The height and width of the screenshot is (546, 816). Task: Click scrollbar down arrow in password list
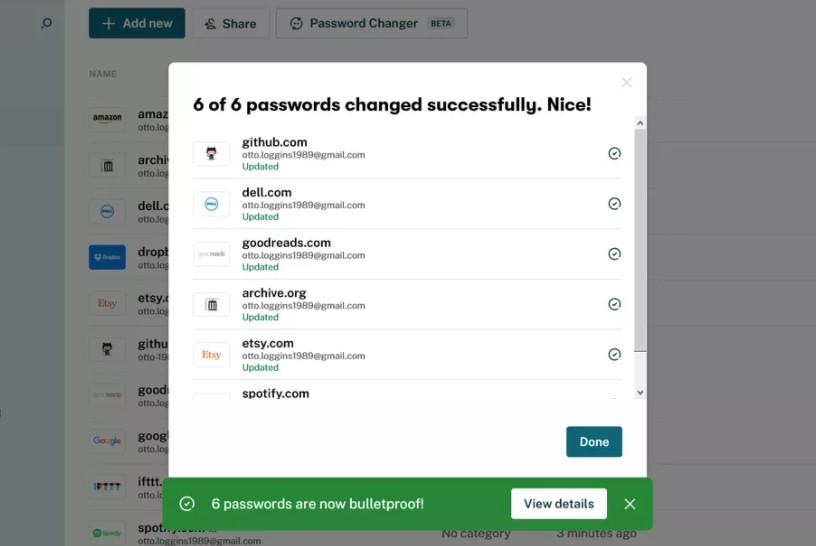pos(640,392)
